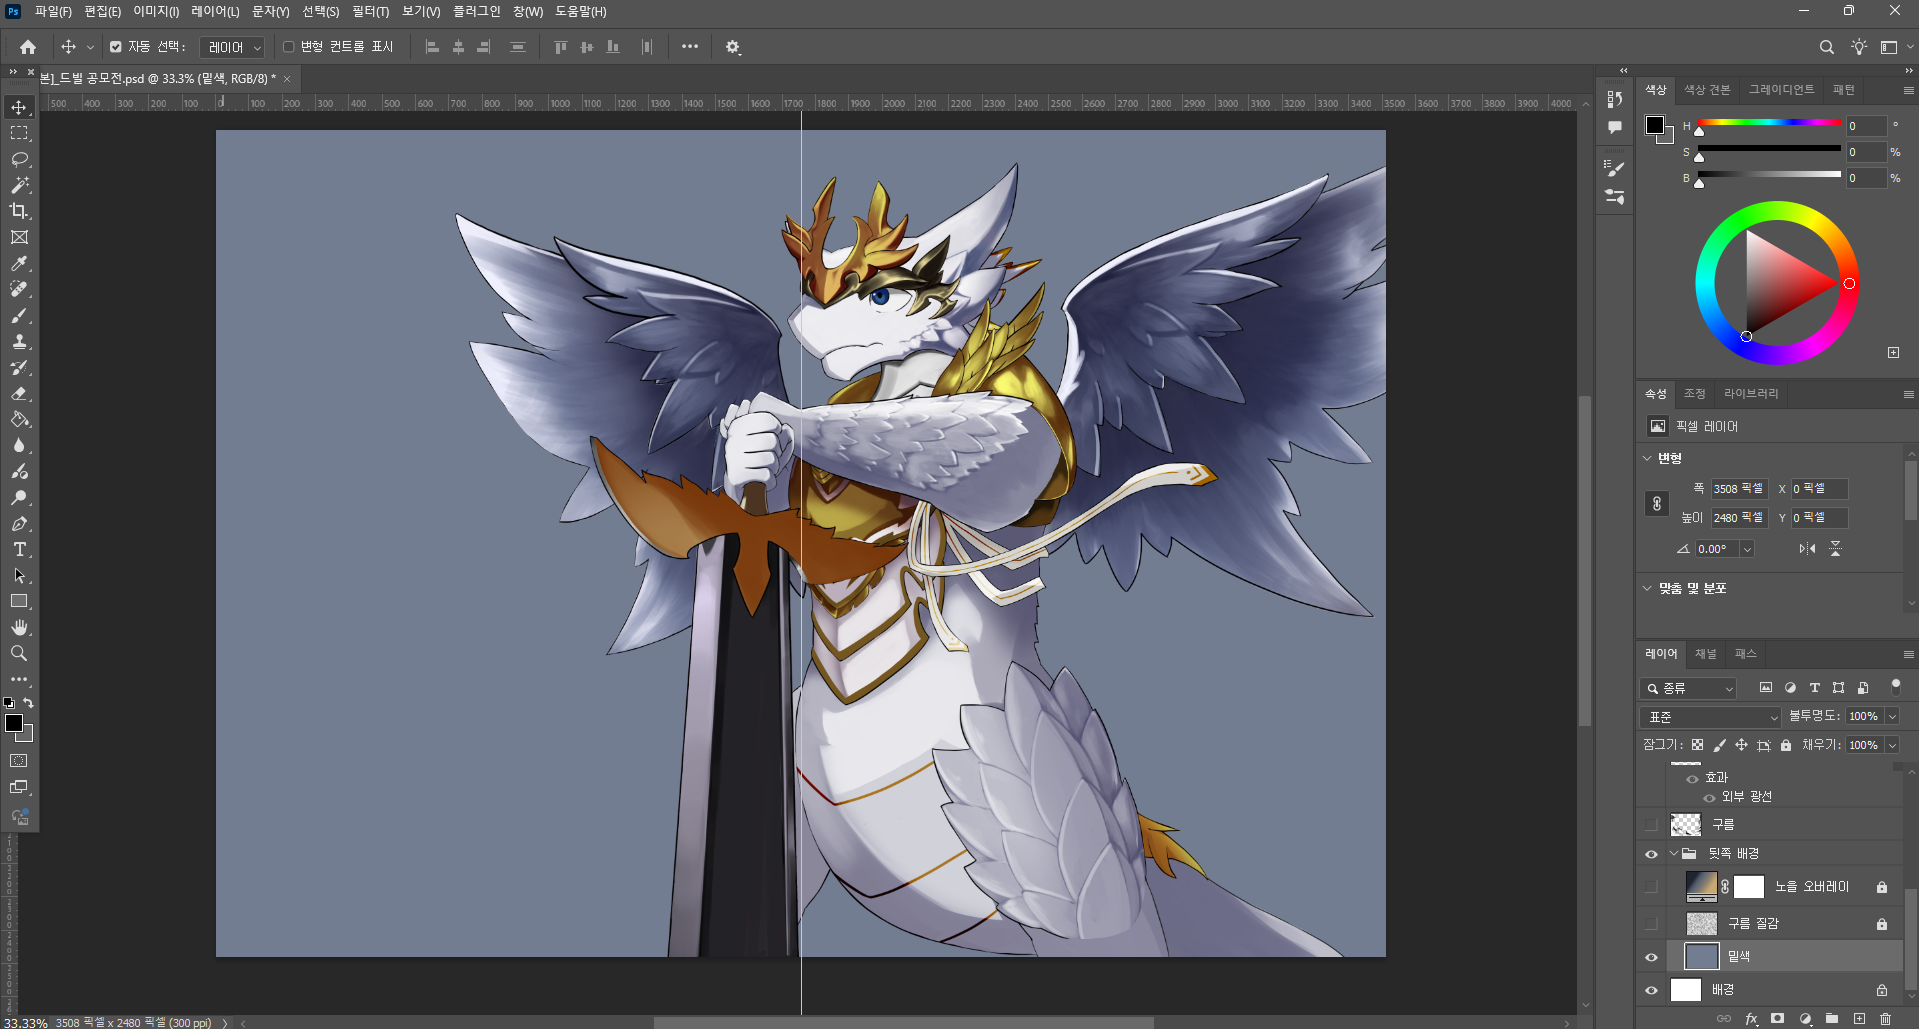Collapse the 맞춤 및 분포 section
The image size is (1919, 1029).
(1647, 588)
